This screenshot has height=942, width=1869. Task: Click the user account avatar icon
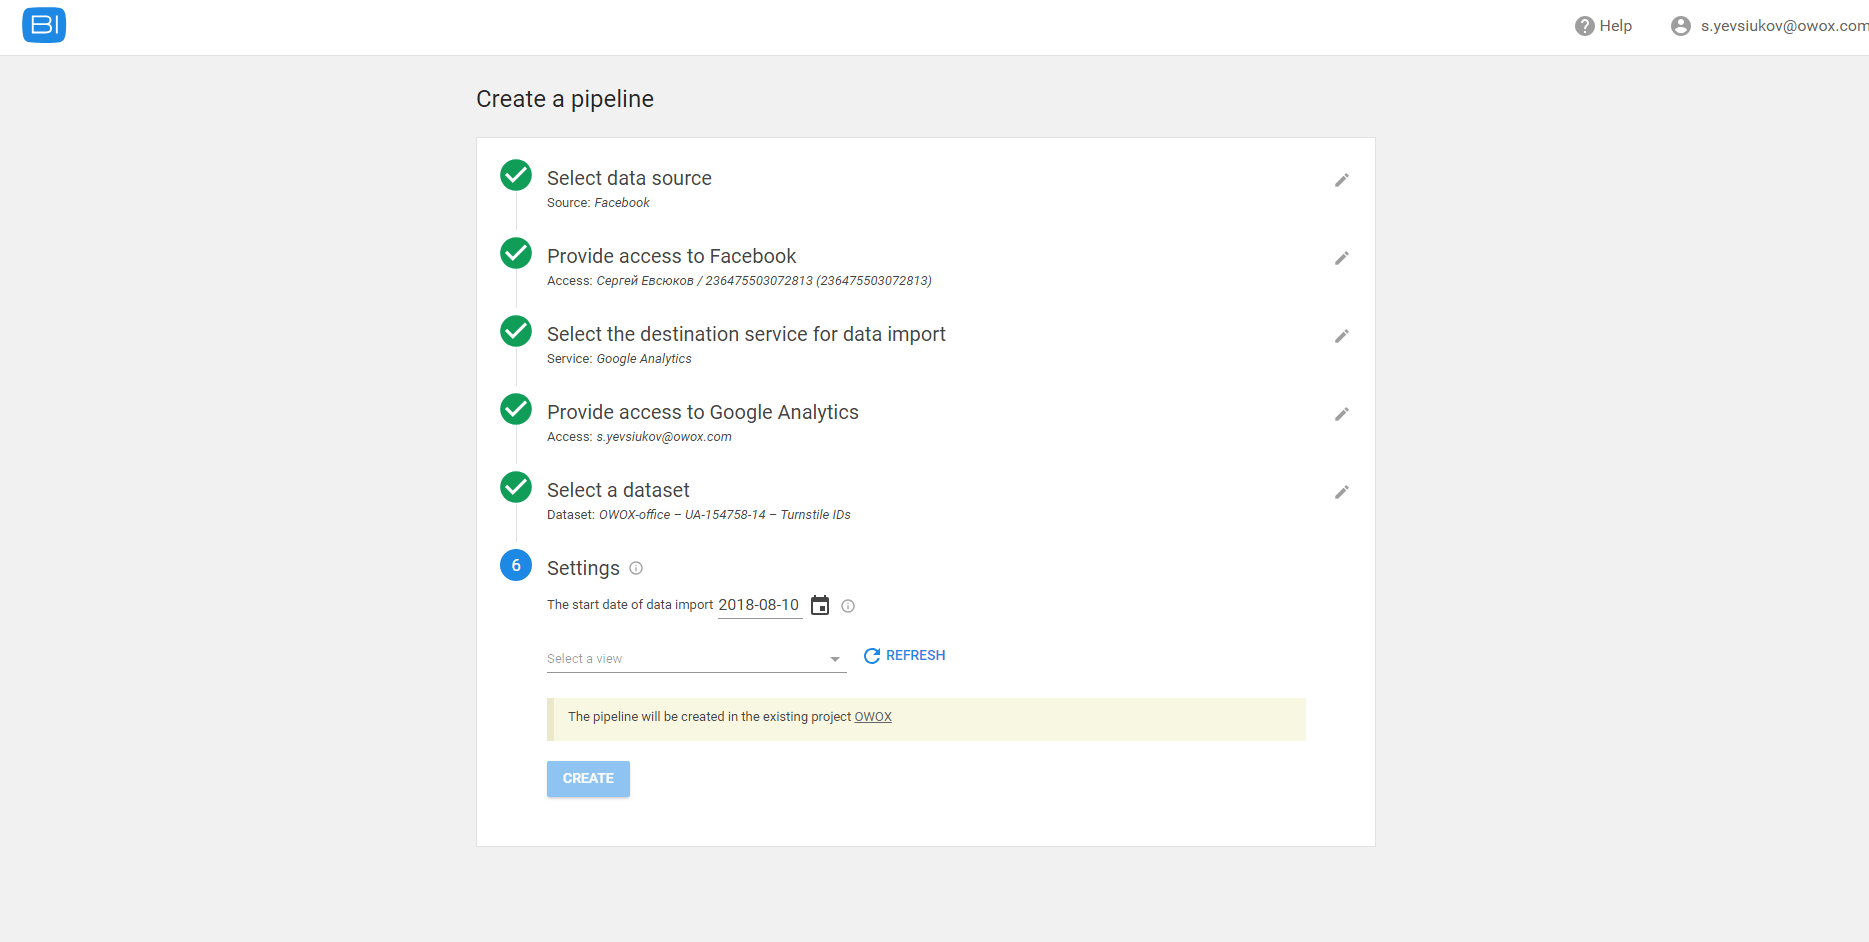click(1680, 26)
